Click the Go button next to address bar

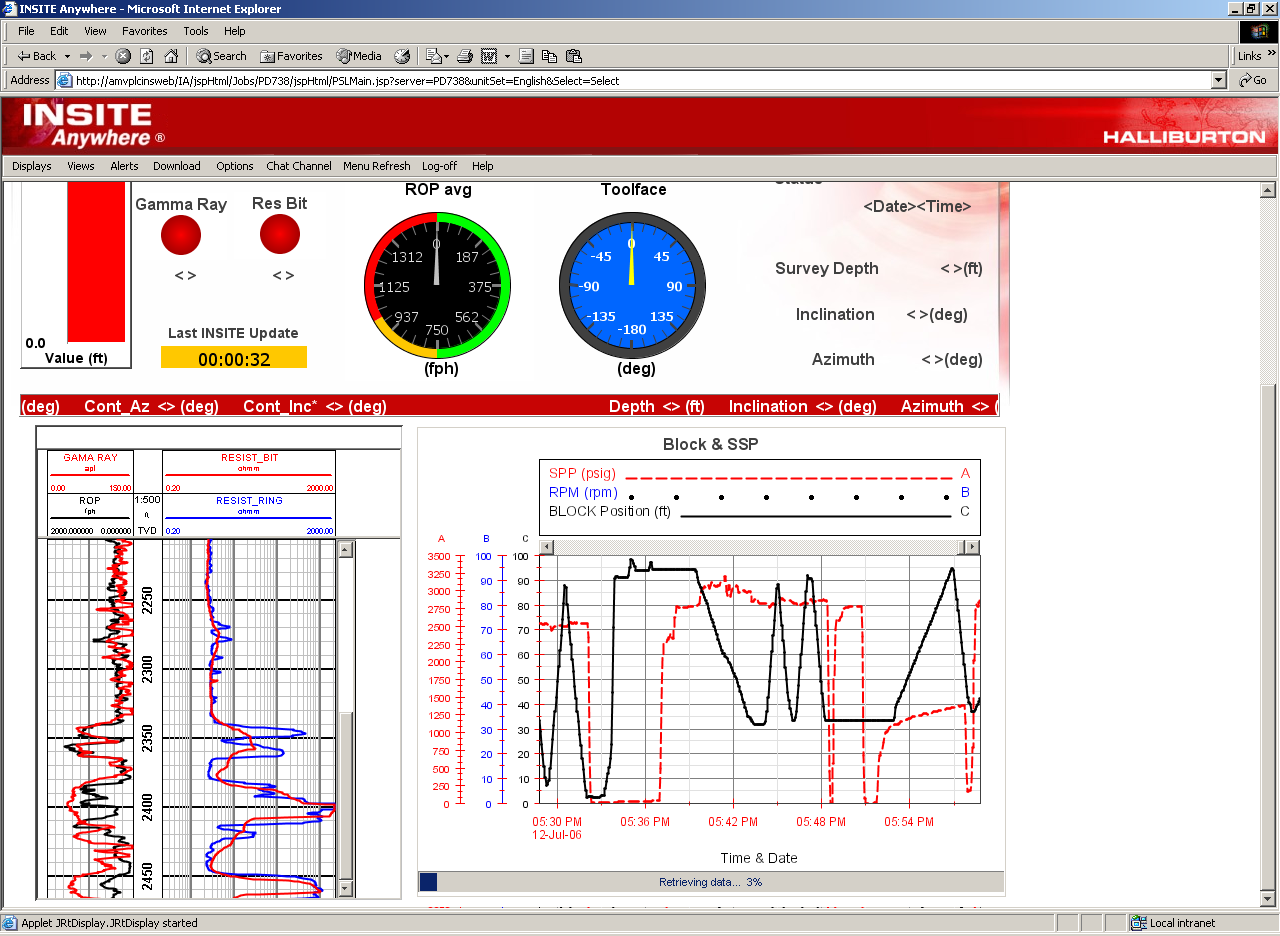(1253, 80)
